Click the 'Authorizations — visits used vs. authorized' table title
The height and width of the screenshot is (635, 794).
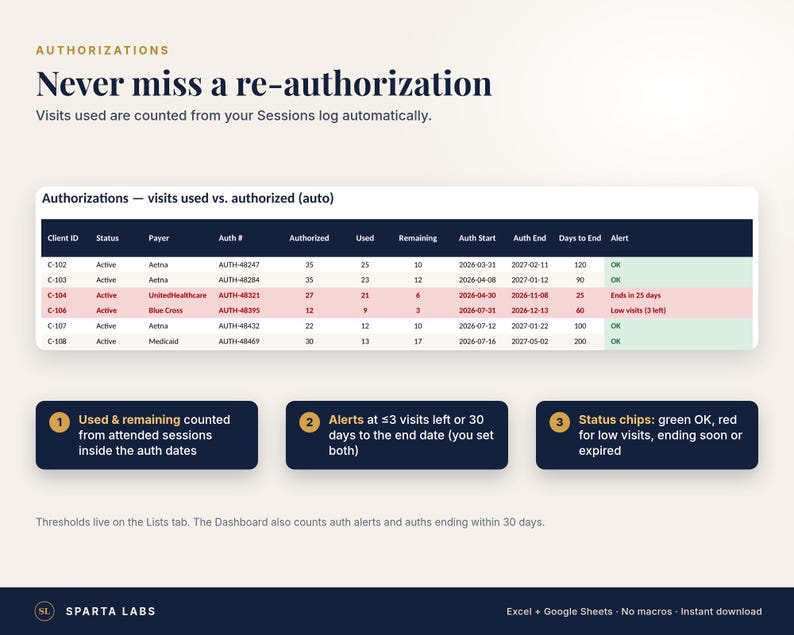coord(188,198)
